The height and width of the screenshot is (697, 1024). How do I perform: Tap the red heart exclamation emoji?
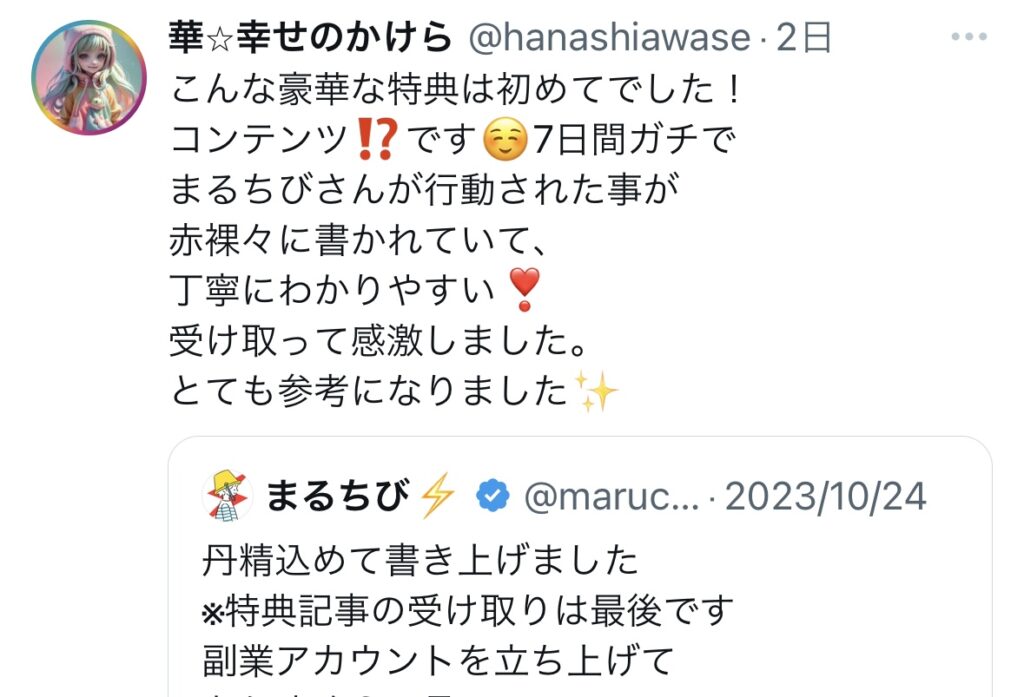tap(524, 289)
